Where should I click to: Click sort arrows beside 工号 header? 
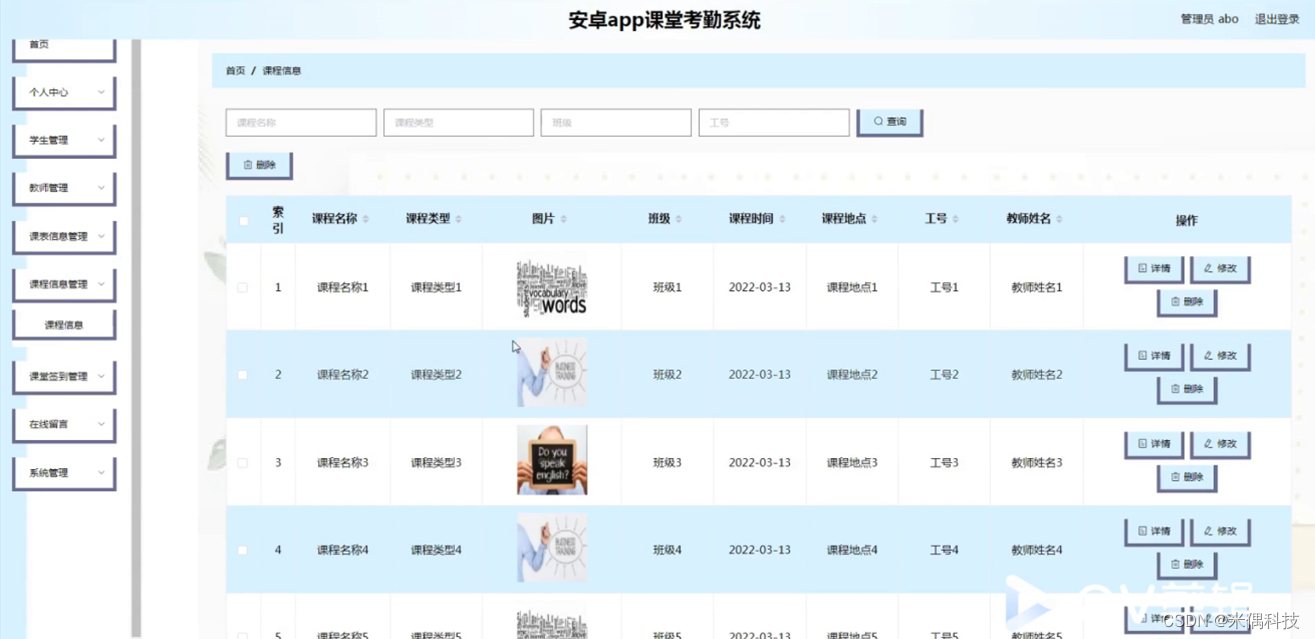[x=956, y=219]
